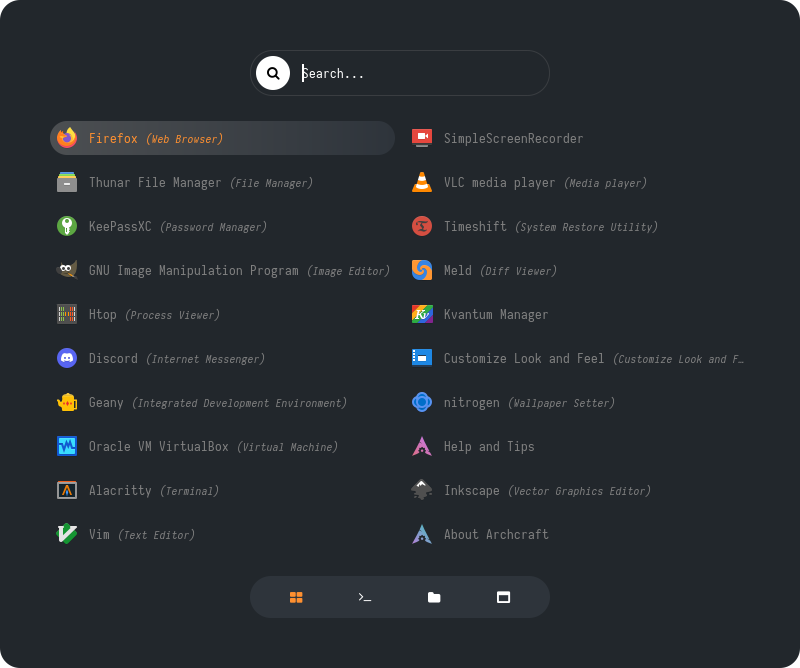Switch to the file browser folder tab
The height and width of the screenshot is (668, 800).
pos(434,597)
